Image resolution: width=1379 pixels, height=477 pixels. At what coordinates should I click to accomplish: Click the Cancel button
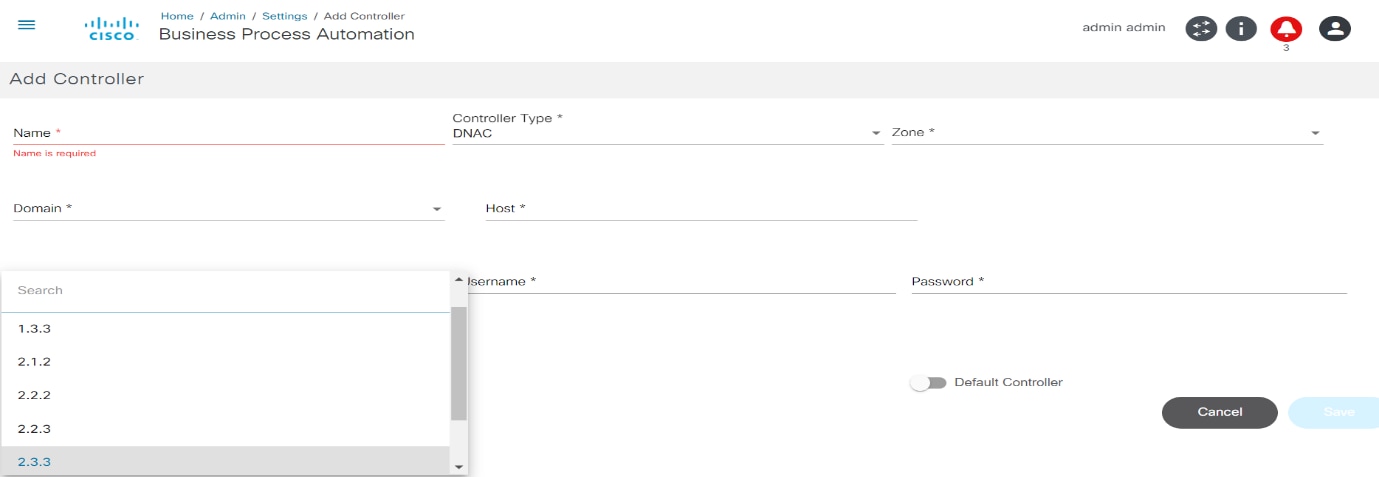(x=1219, y=412)
